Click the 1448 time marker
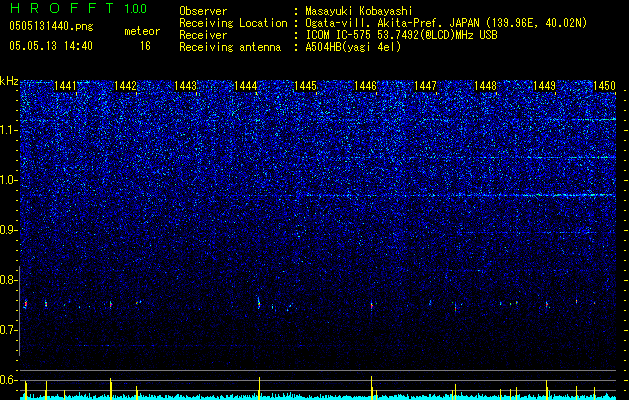Image resolution: width=629 pixels, height=400 pixels. pos(485,86)
